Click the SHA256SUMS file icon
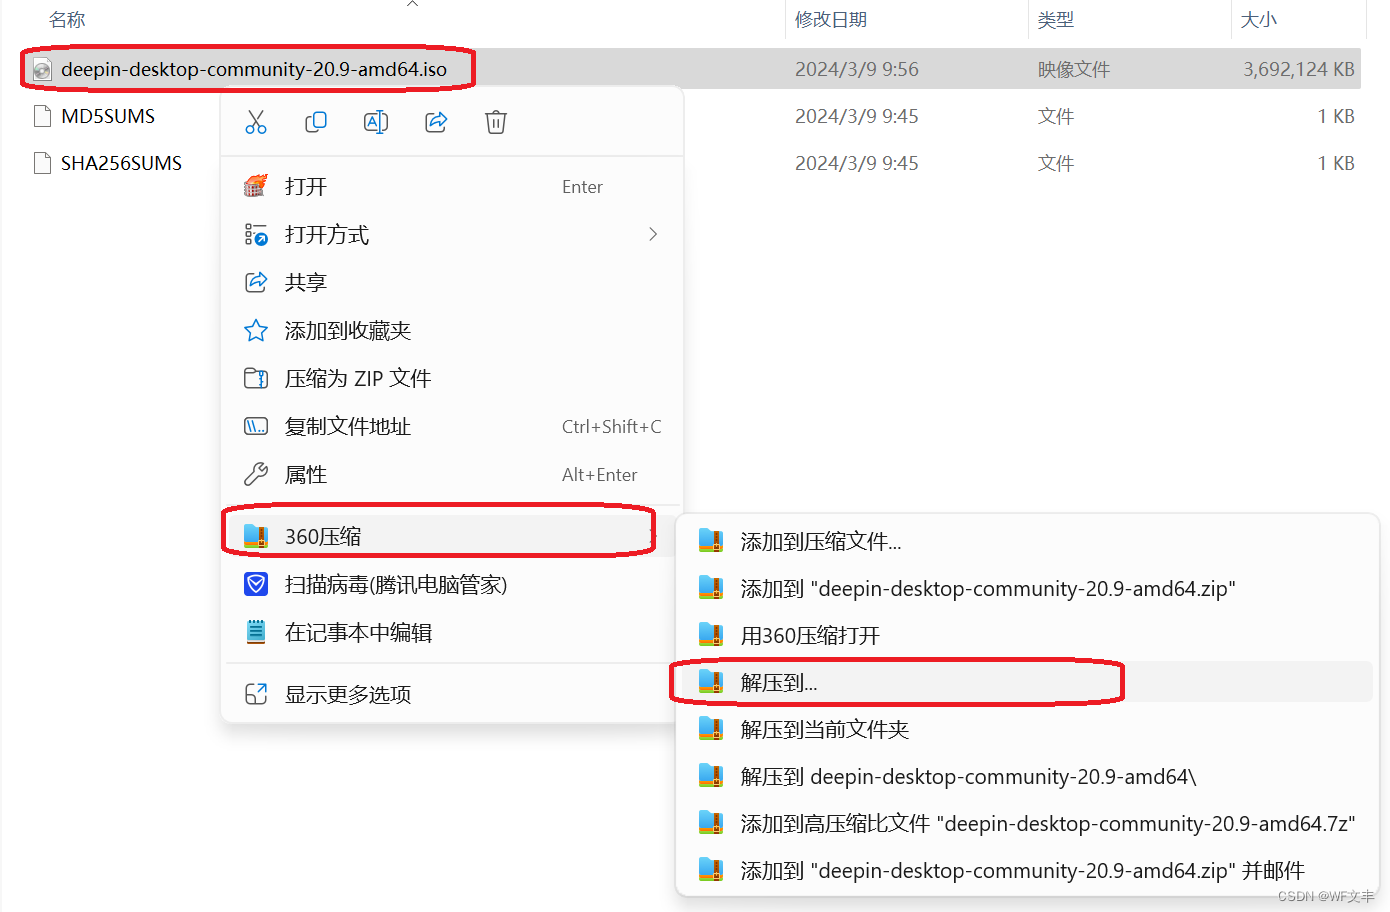1390x912 pixels. [42, 163]
